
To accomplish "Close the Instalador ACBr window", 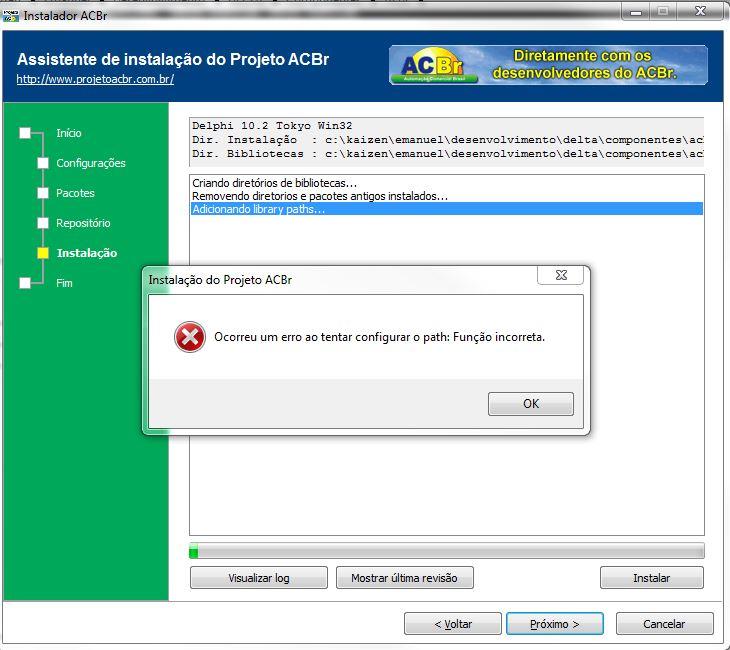I will 700,12.
